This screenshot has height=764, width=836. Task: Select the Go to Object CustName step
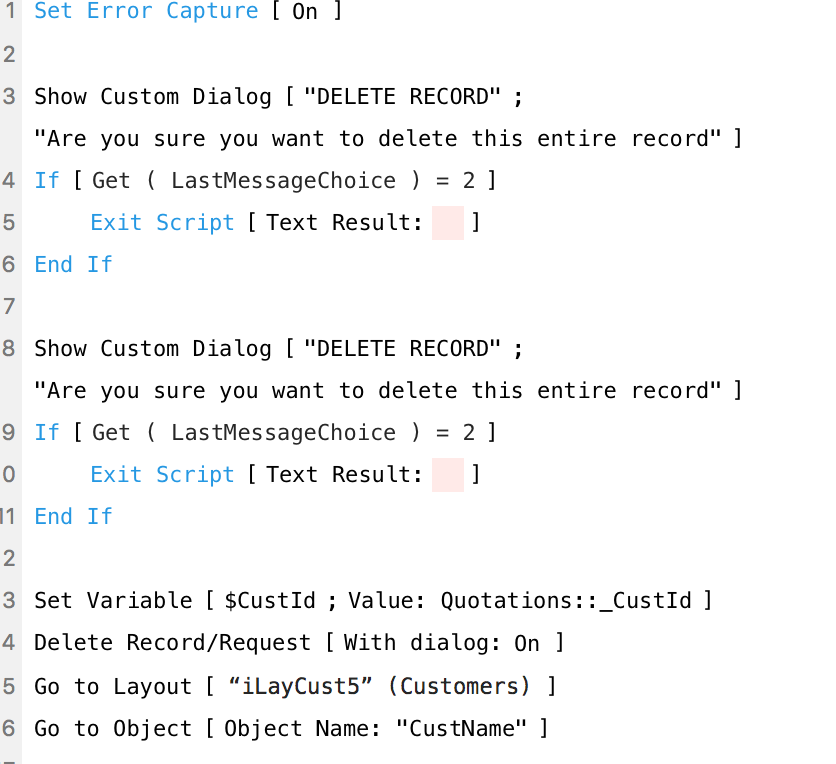click(291, 728)
